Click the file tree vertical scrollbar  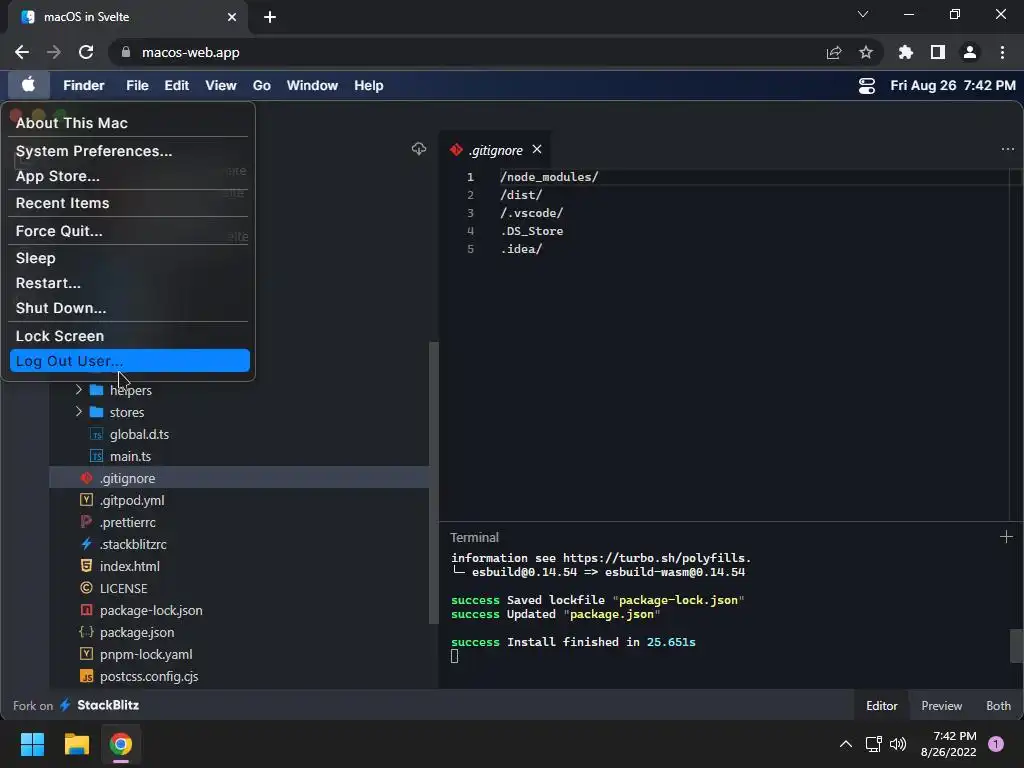pos(434,483)
